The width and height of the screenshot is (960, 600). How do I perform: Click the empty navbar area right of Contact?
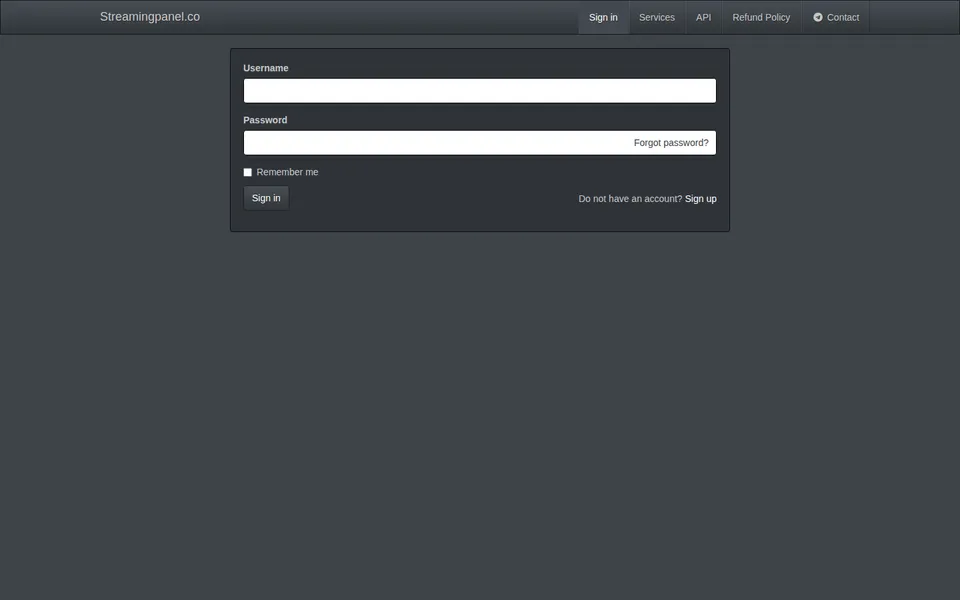pyautogui.click(x=914, y=17)
